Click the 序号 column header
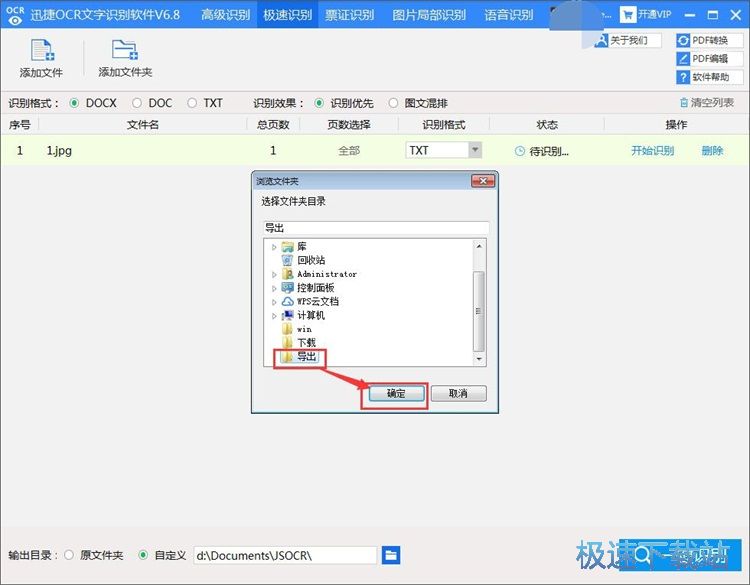Viewport: 750px width, 585px height. [x=20, y=125]
